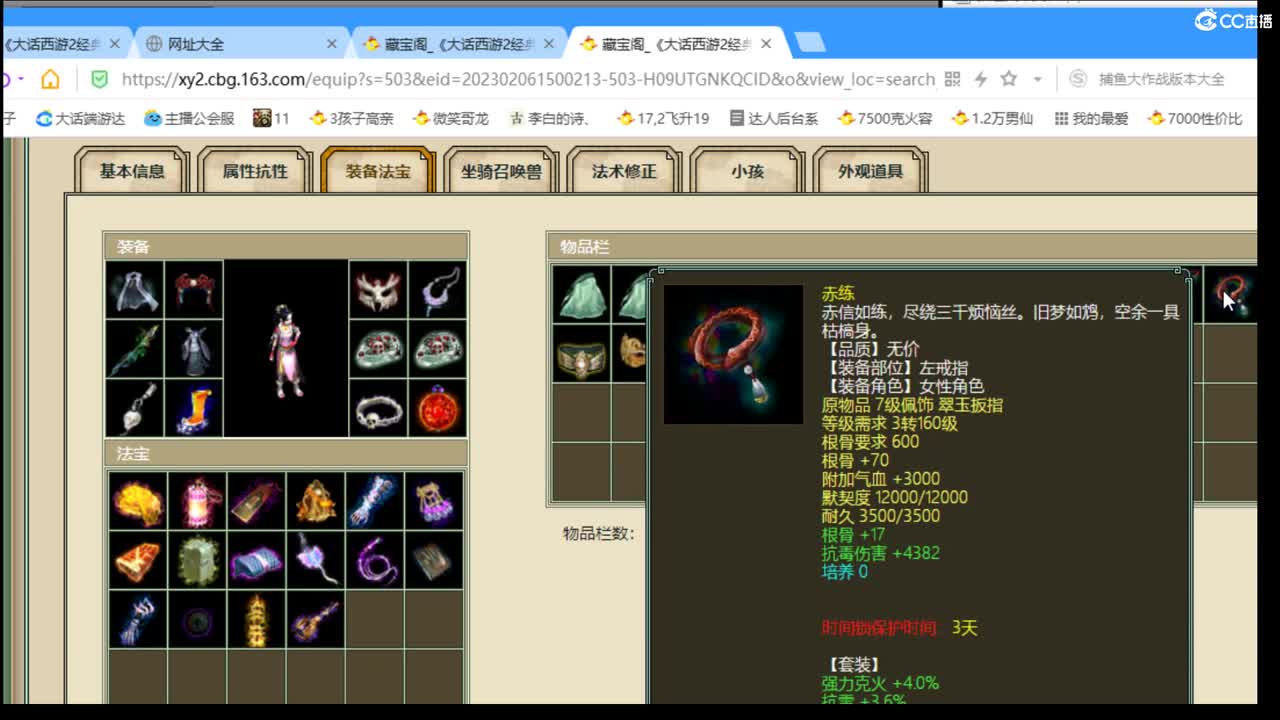Screen dimensions: 1280x720
Task: Select the orange brick magic treasure
Action: click(138, 560)
